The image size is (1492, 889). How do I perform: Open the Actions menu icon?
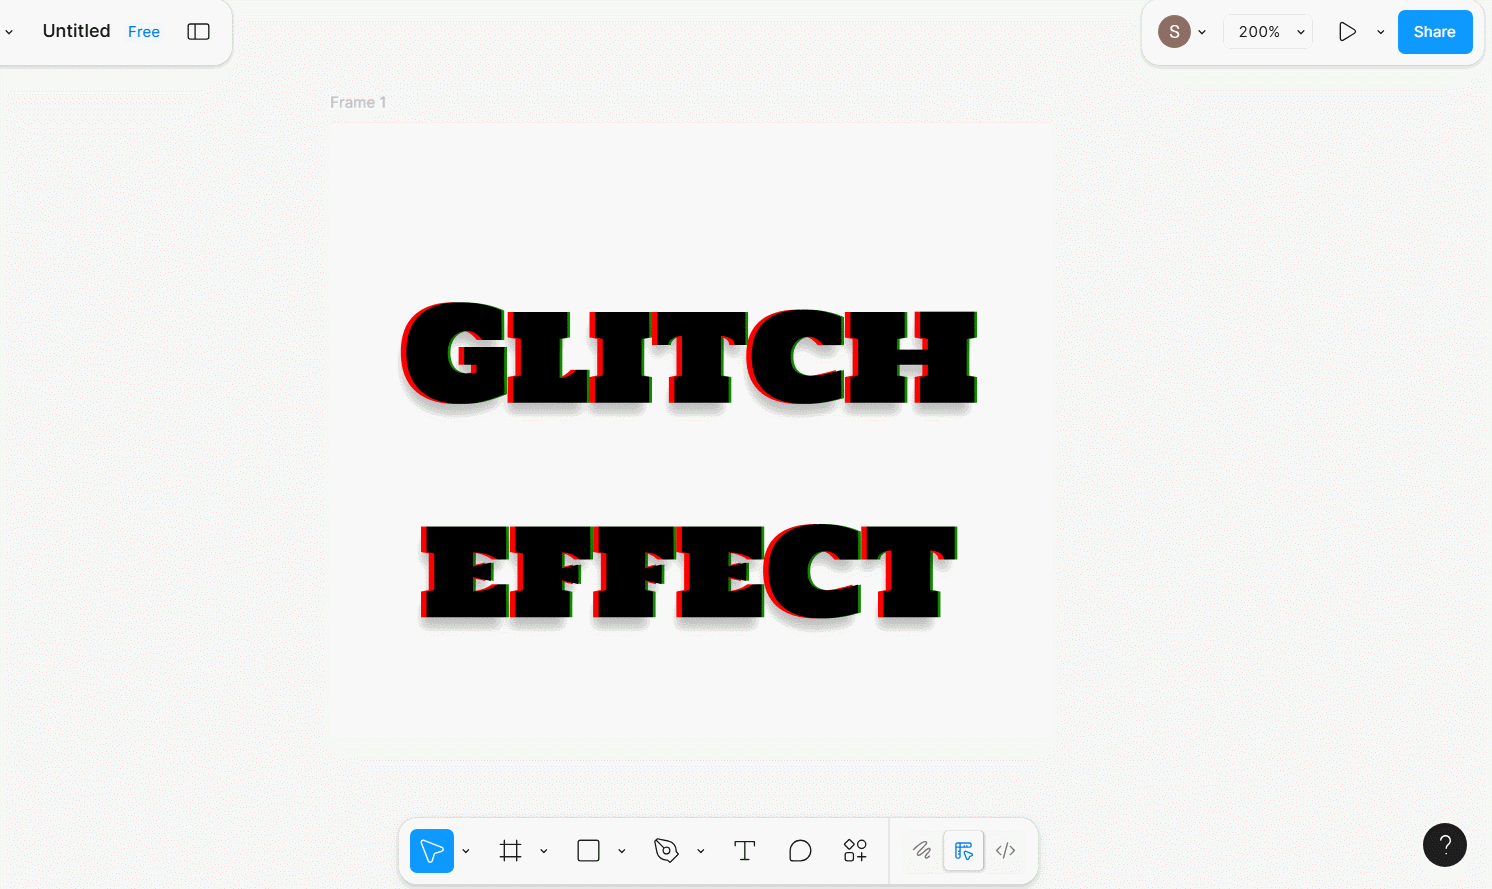855,851
